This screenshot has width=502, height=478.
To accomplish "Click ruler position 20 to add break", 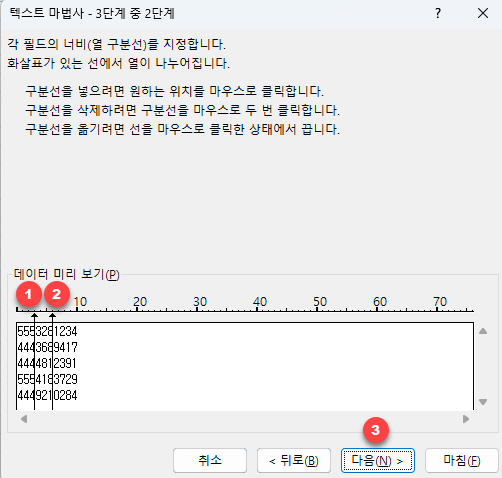I will pos(140,302).
